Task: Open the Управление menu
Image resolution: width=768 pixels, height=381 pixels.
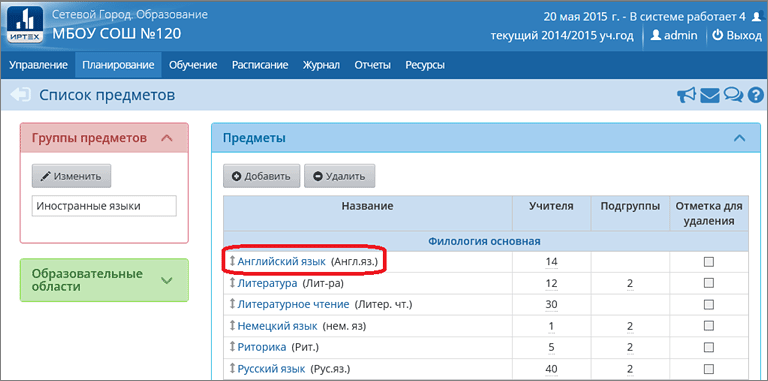Action: click(38, 65)
